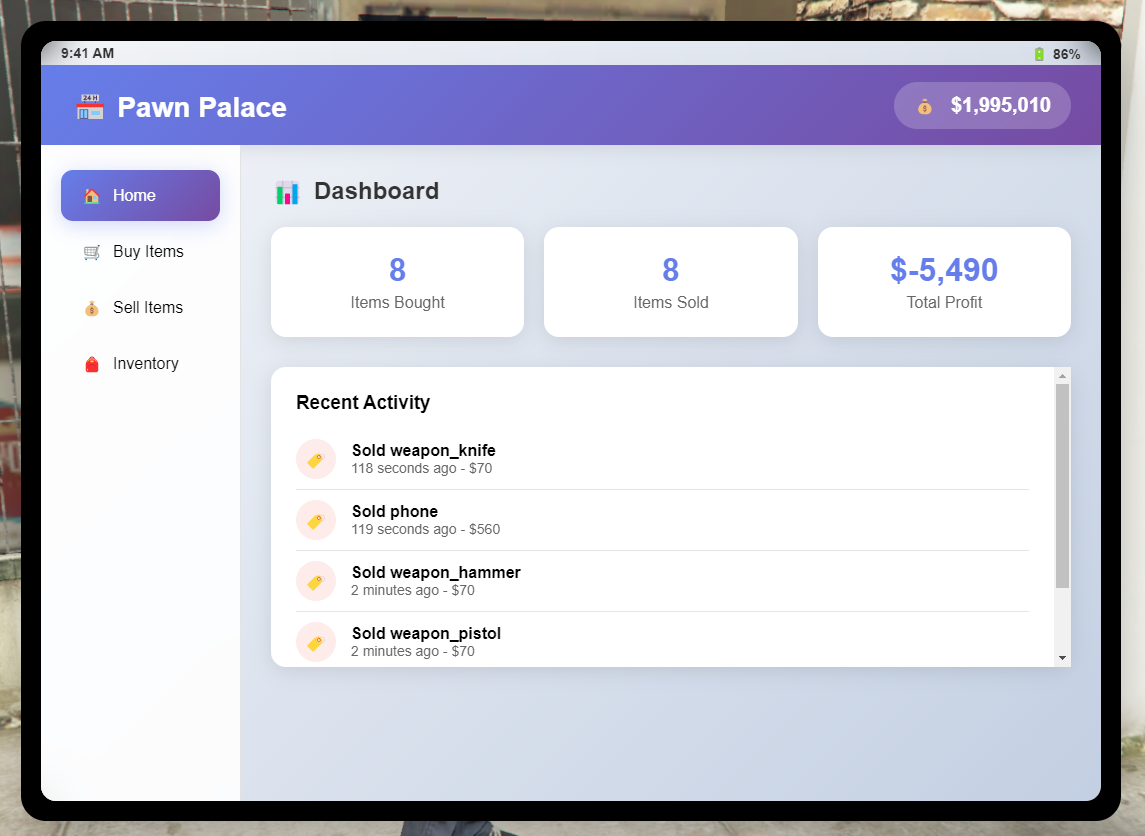
Task: Click the battery icon in status bar
Action: 1039,54
